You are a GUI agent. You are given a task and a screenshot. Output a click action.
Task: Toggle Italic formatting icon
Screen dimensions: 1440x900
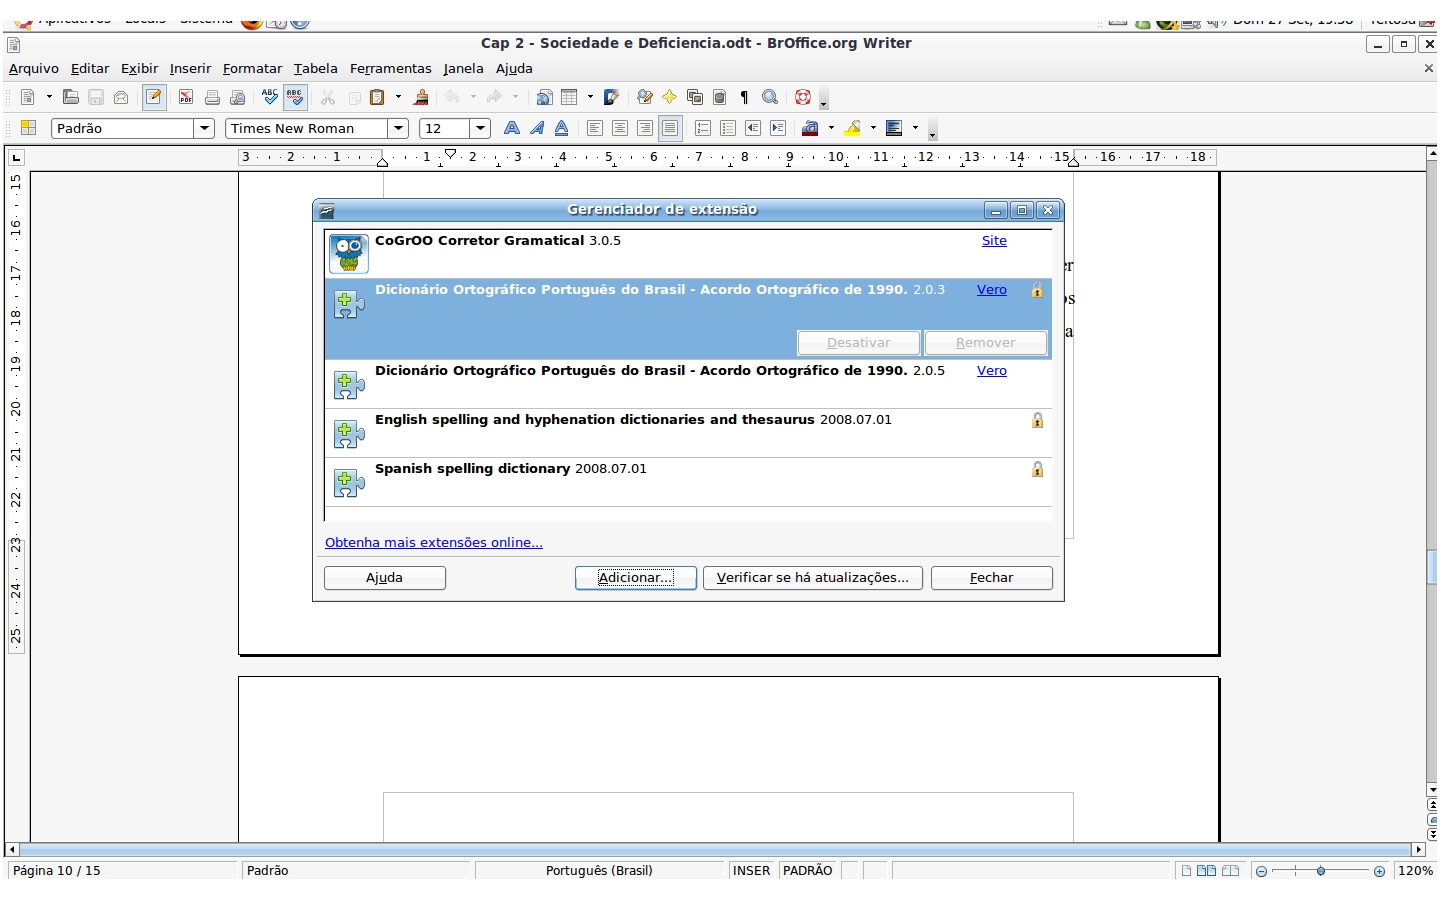pyautogui.click(x=537, y=128)
